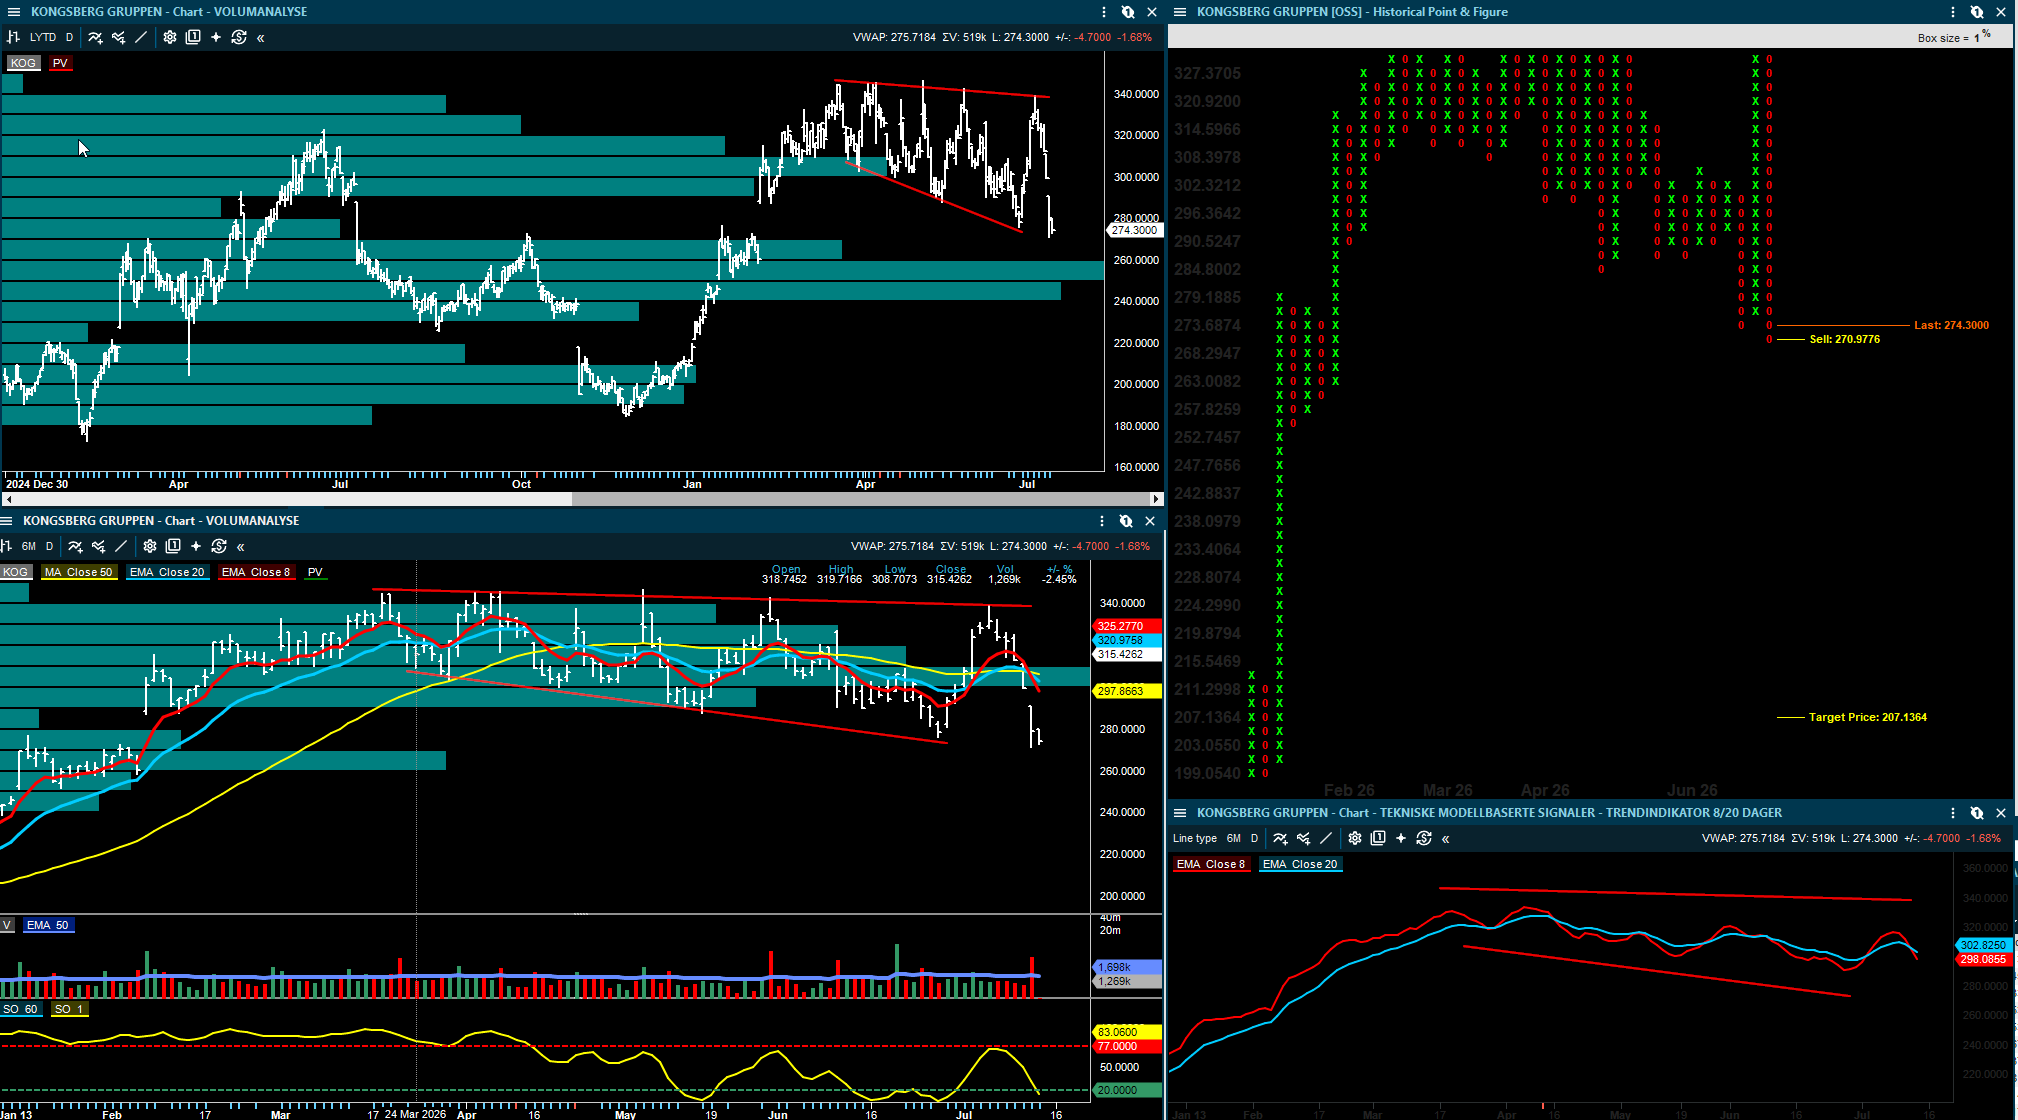Image resolution: width=2018 pixels, height=1120 pixels.
Task: Collapse toolbar chevrons in Trendindikator chart
Action: point(1446,839)
